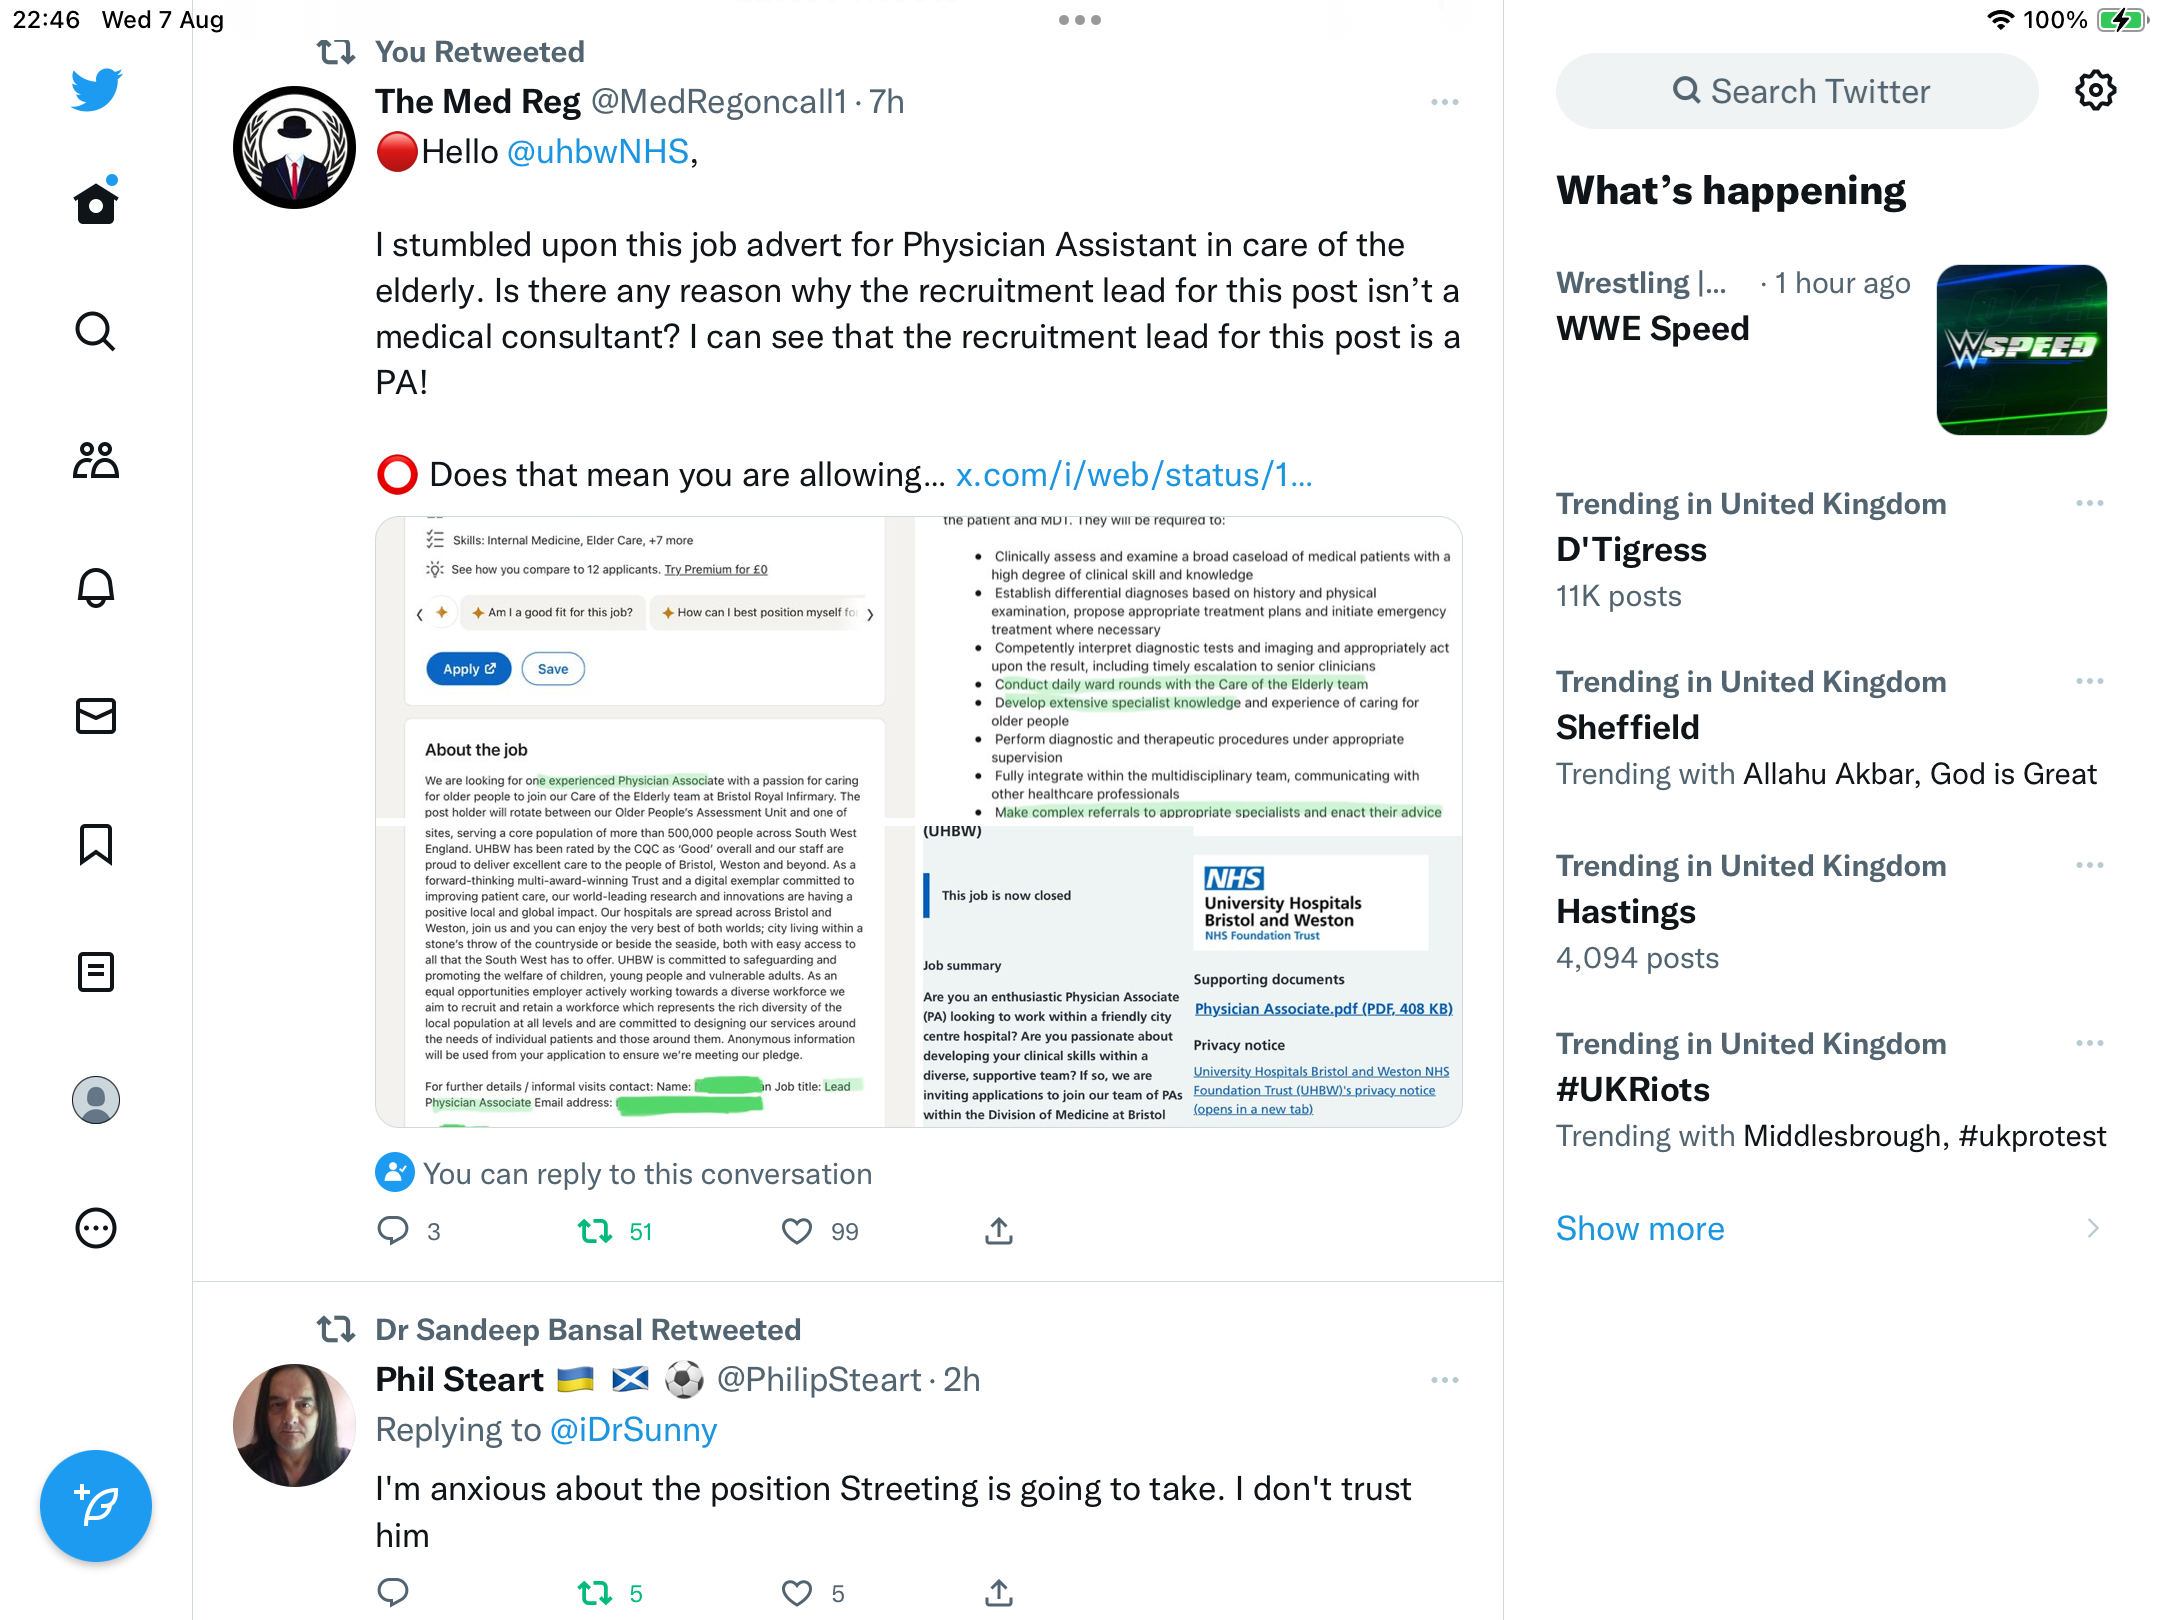Undo retweet on The Med Reg tweet
This screenshot has height=1620, width=2160.
[x=596, y=1231]
